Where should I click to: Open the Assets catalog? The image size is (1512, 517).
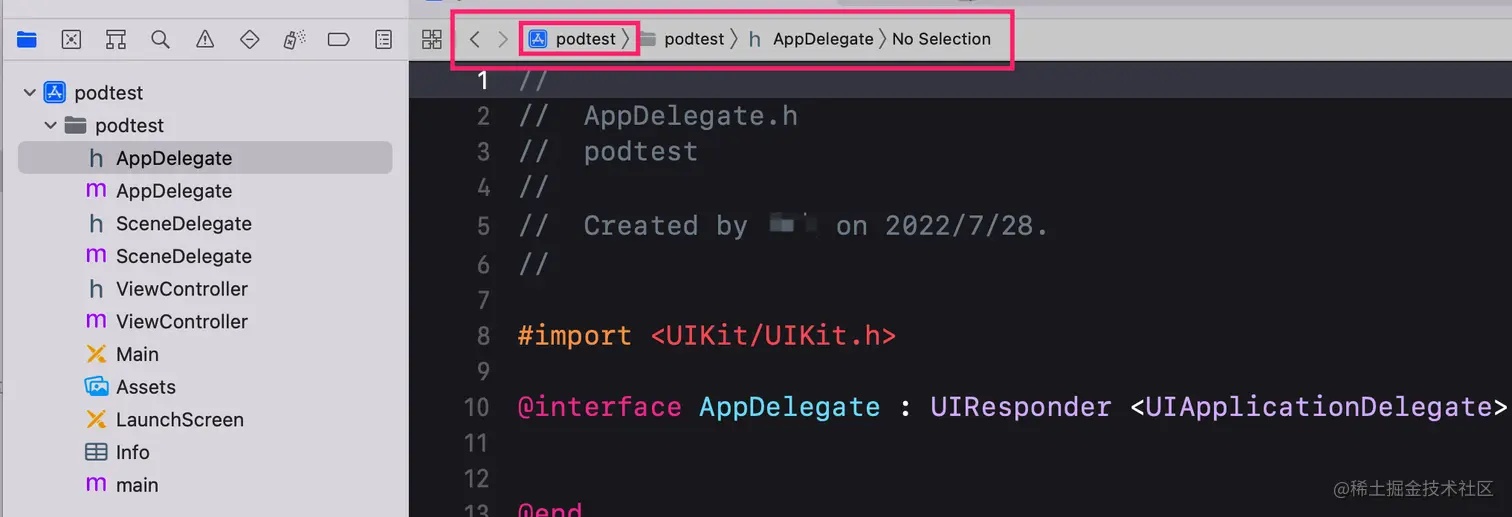(x=145, y=387)
